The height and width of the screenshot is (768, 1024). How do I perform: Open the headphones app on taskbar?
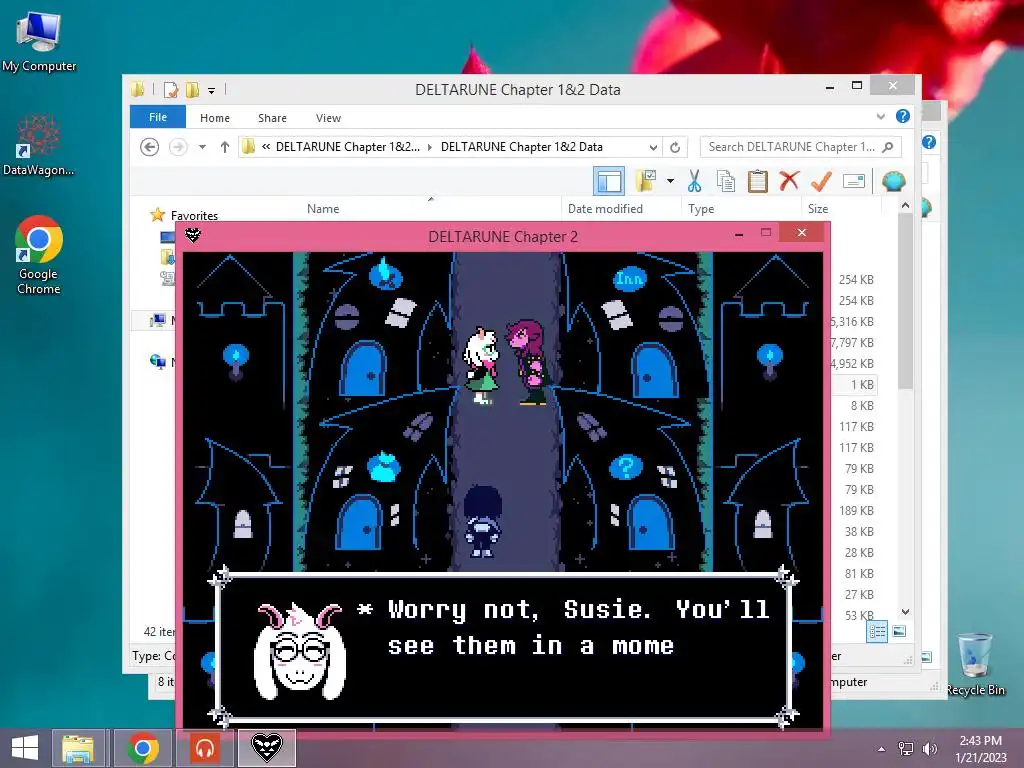coord(205,748)
